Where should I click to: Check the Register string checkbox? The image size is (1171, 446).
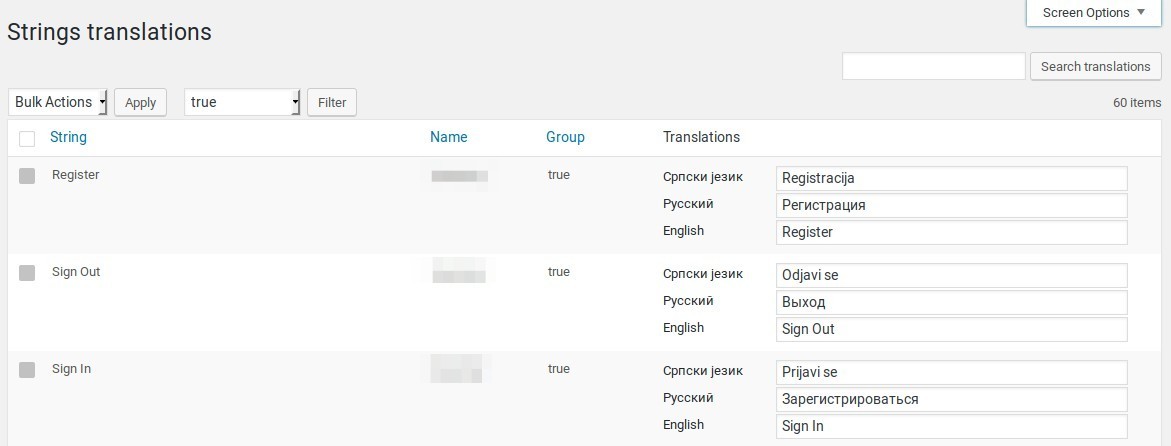[27, 176]
